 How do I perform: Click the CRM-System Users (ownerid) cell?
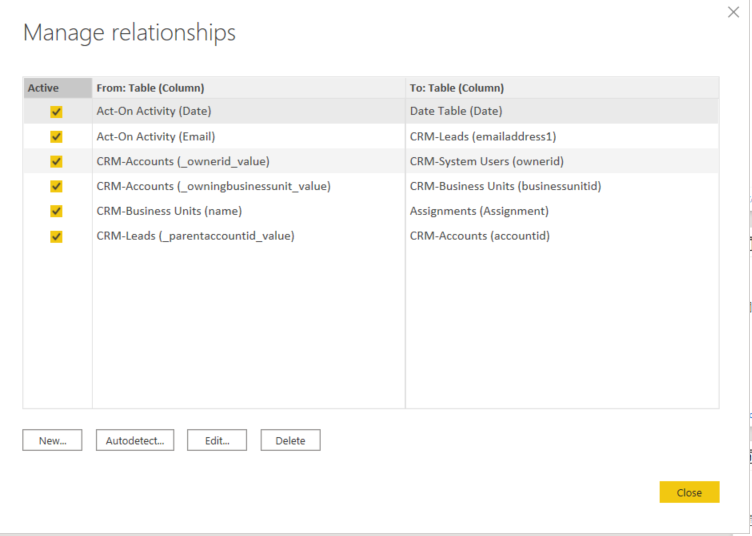pyautogui.click(x=562, y=161)
